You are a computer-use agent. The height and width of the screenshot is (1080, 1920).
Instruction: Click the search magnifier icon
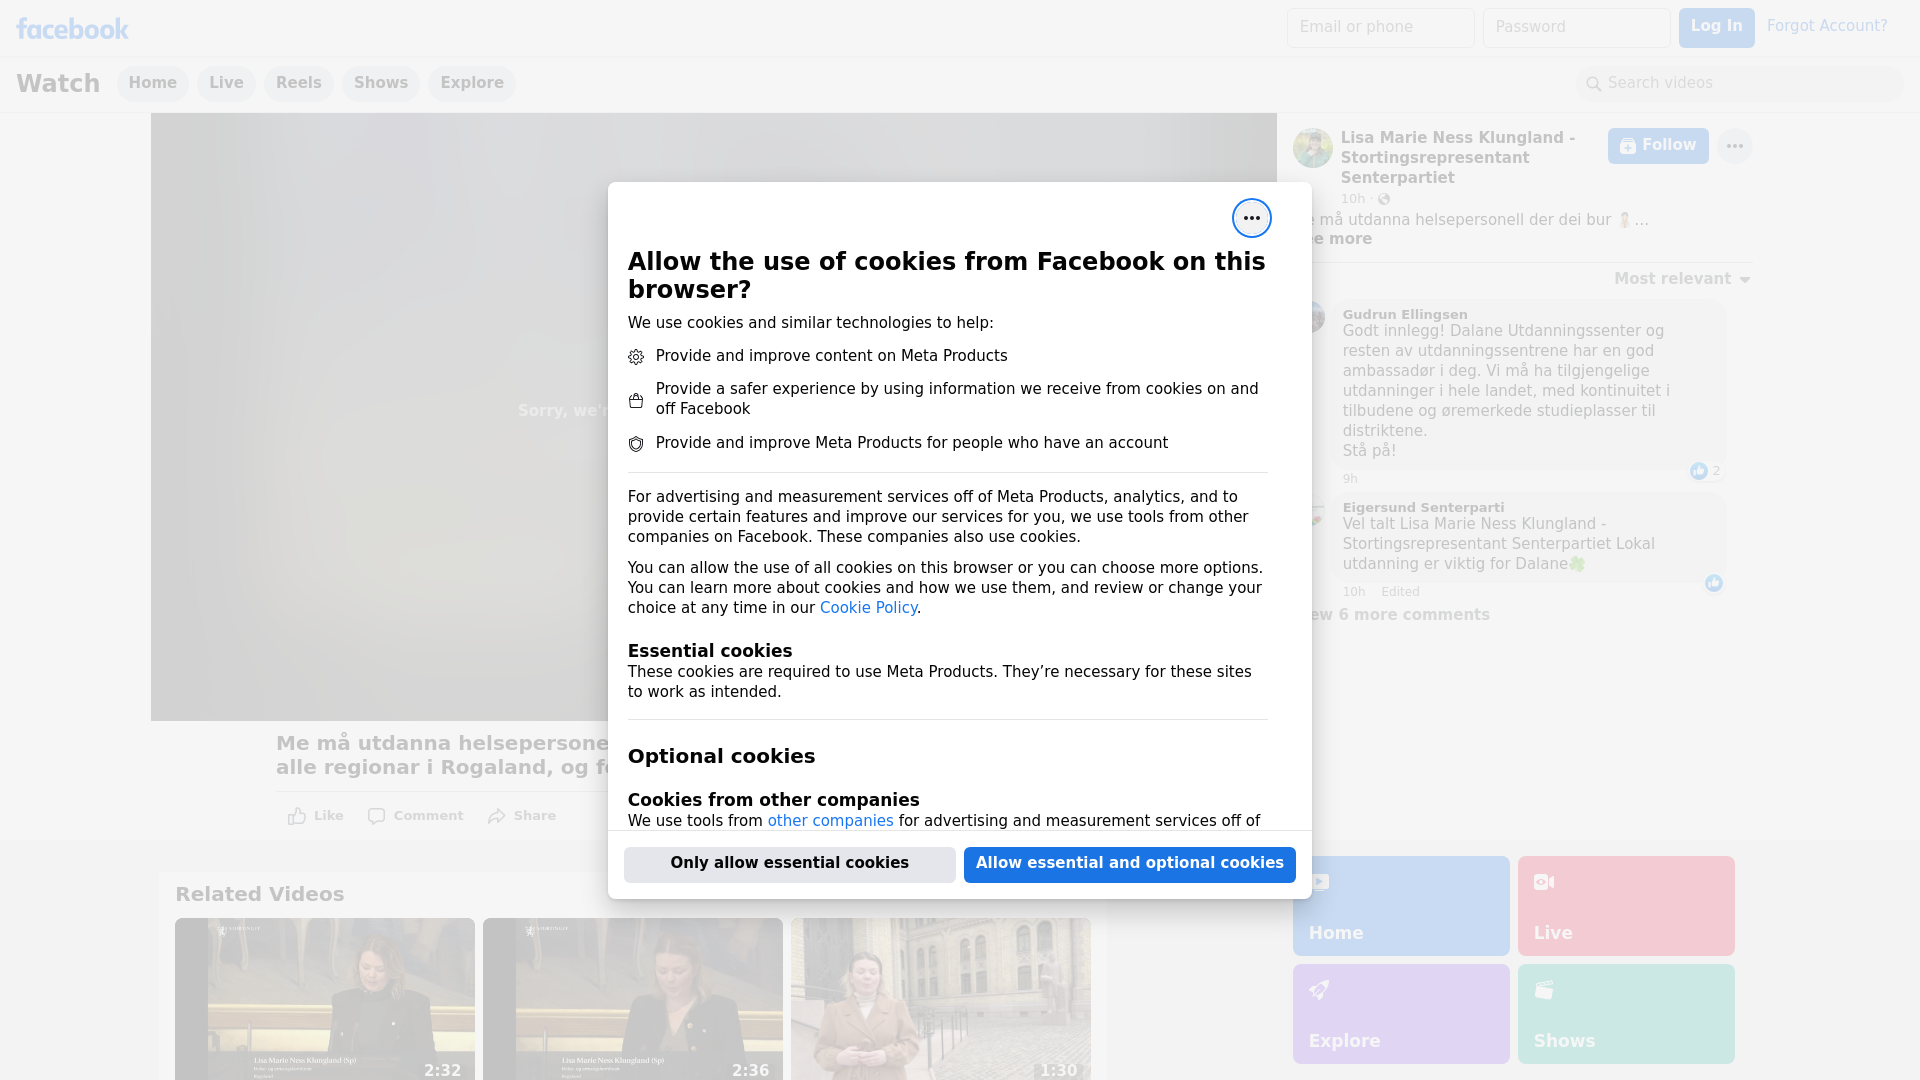[x=1593, y=84]
